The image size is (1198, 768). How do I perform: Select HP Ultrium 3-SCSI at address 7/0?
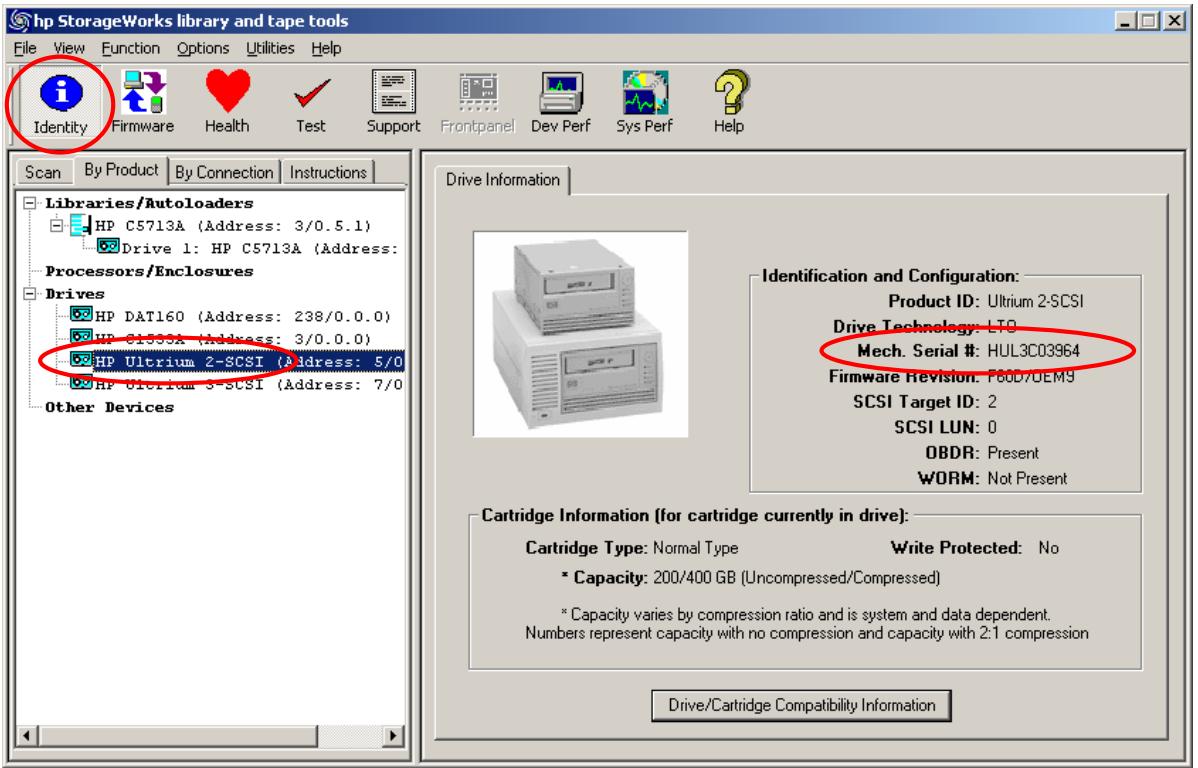[248, 384]
